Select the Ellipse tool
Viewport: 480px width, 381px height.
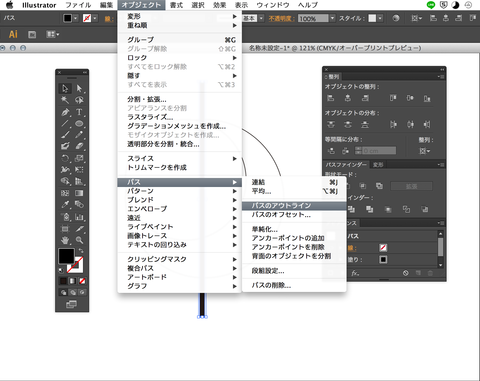point(79,124)
